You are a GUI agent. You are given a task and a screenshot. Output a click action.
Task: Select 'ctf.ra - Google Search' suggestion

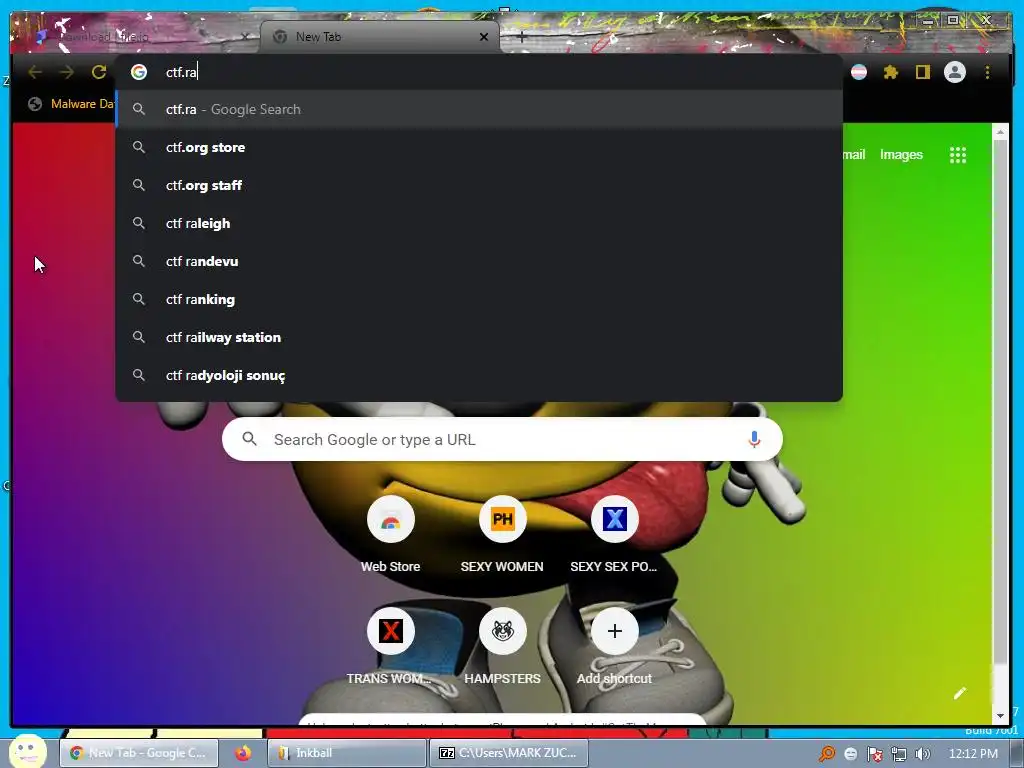(x=479, y=109)
